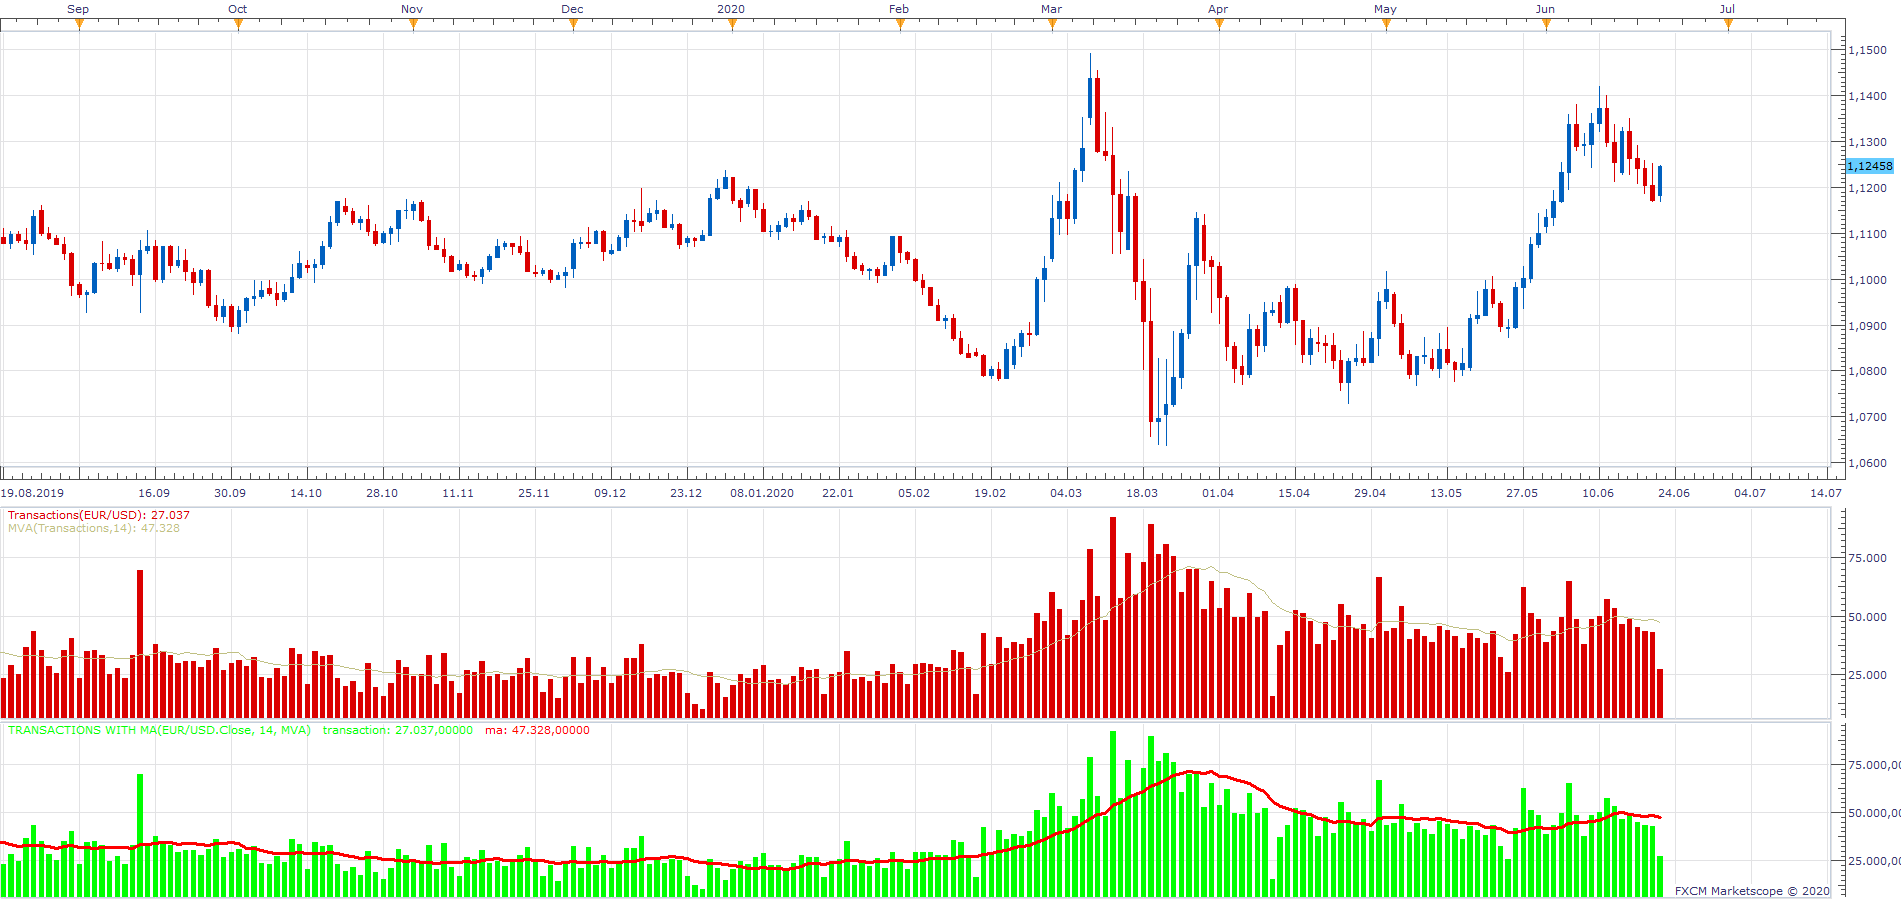Click the 22.01 date label
Viewport: 1903px width, 900px height.
[838, 493]
